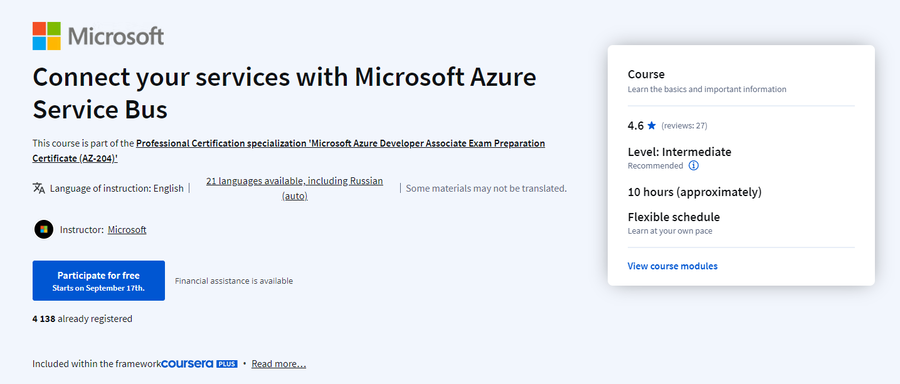Open the Read more… link
This screenshot has height=384, width=900.
pos(278,364)
